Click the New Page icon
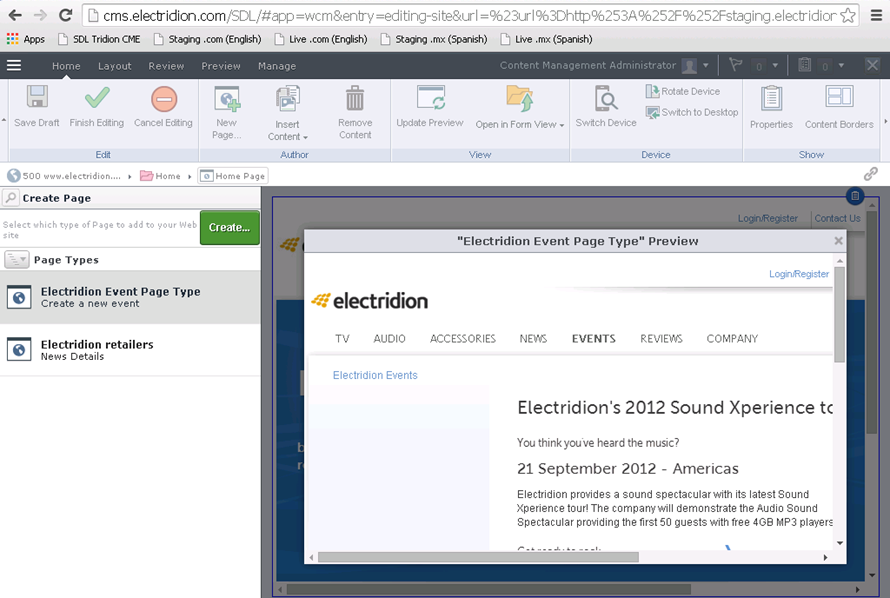 click(x=227, y=98)
